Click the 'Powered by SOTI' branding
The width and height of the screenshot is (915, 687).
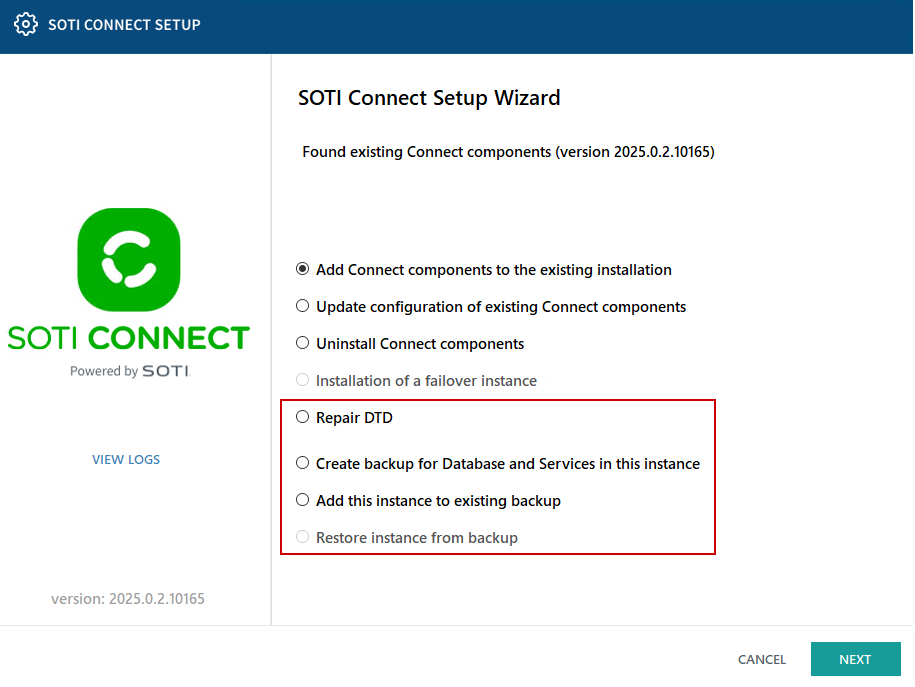coord(128,368)
